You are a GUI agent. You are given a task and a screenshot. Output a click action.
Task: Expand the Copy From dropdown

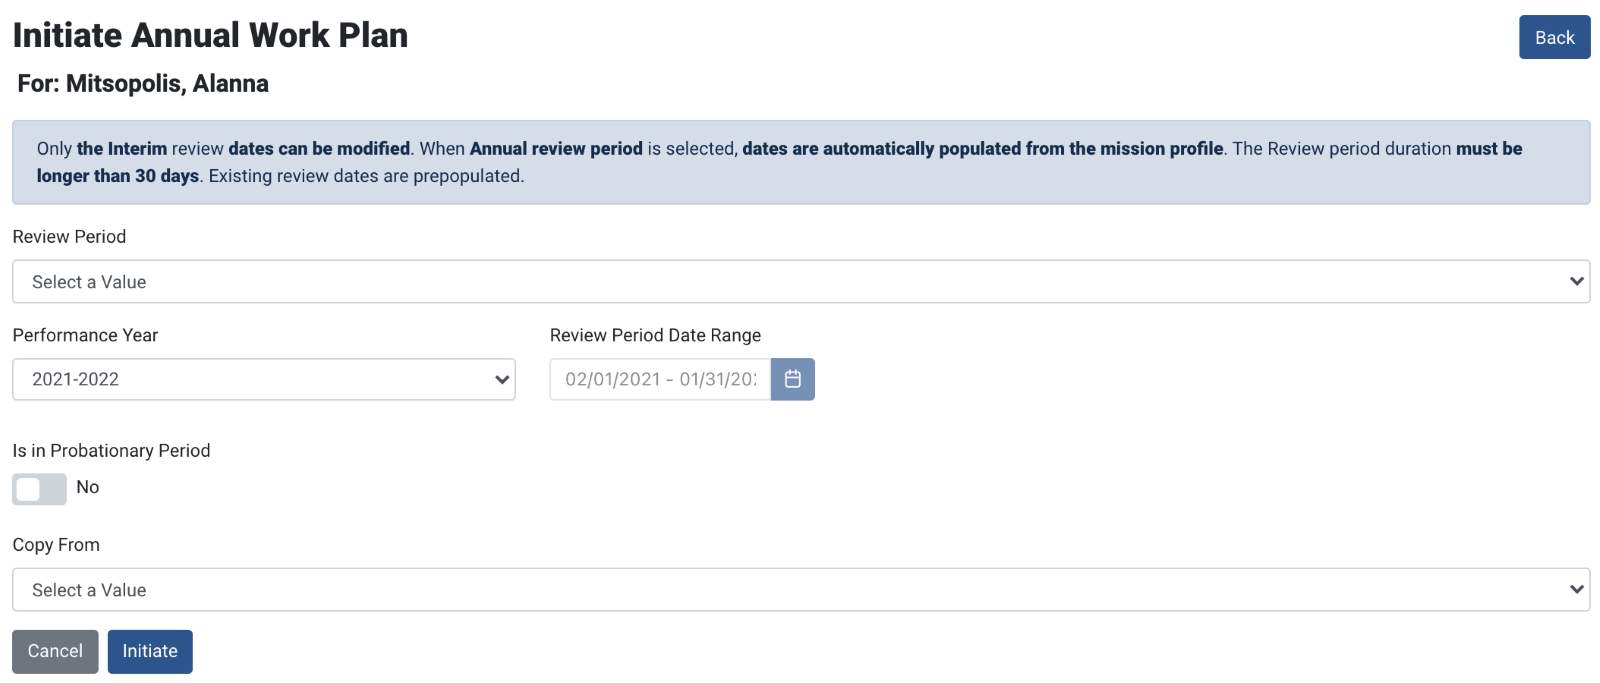coord(801,590)
